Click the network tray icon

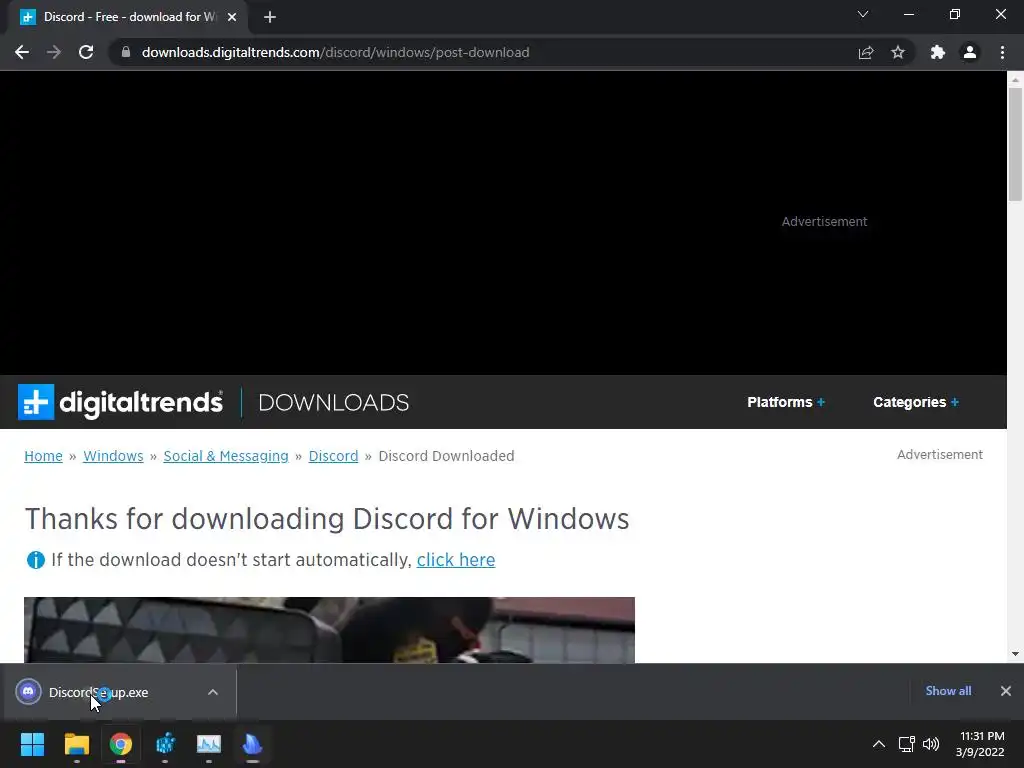(906, 744)
